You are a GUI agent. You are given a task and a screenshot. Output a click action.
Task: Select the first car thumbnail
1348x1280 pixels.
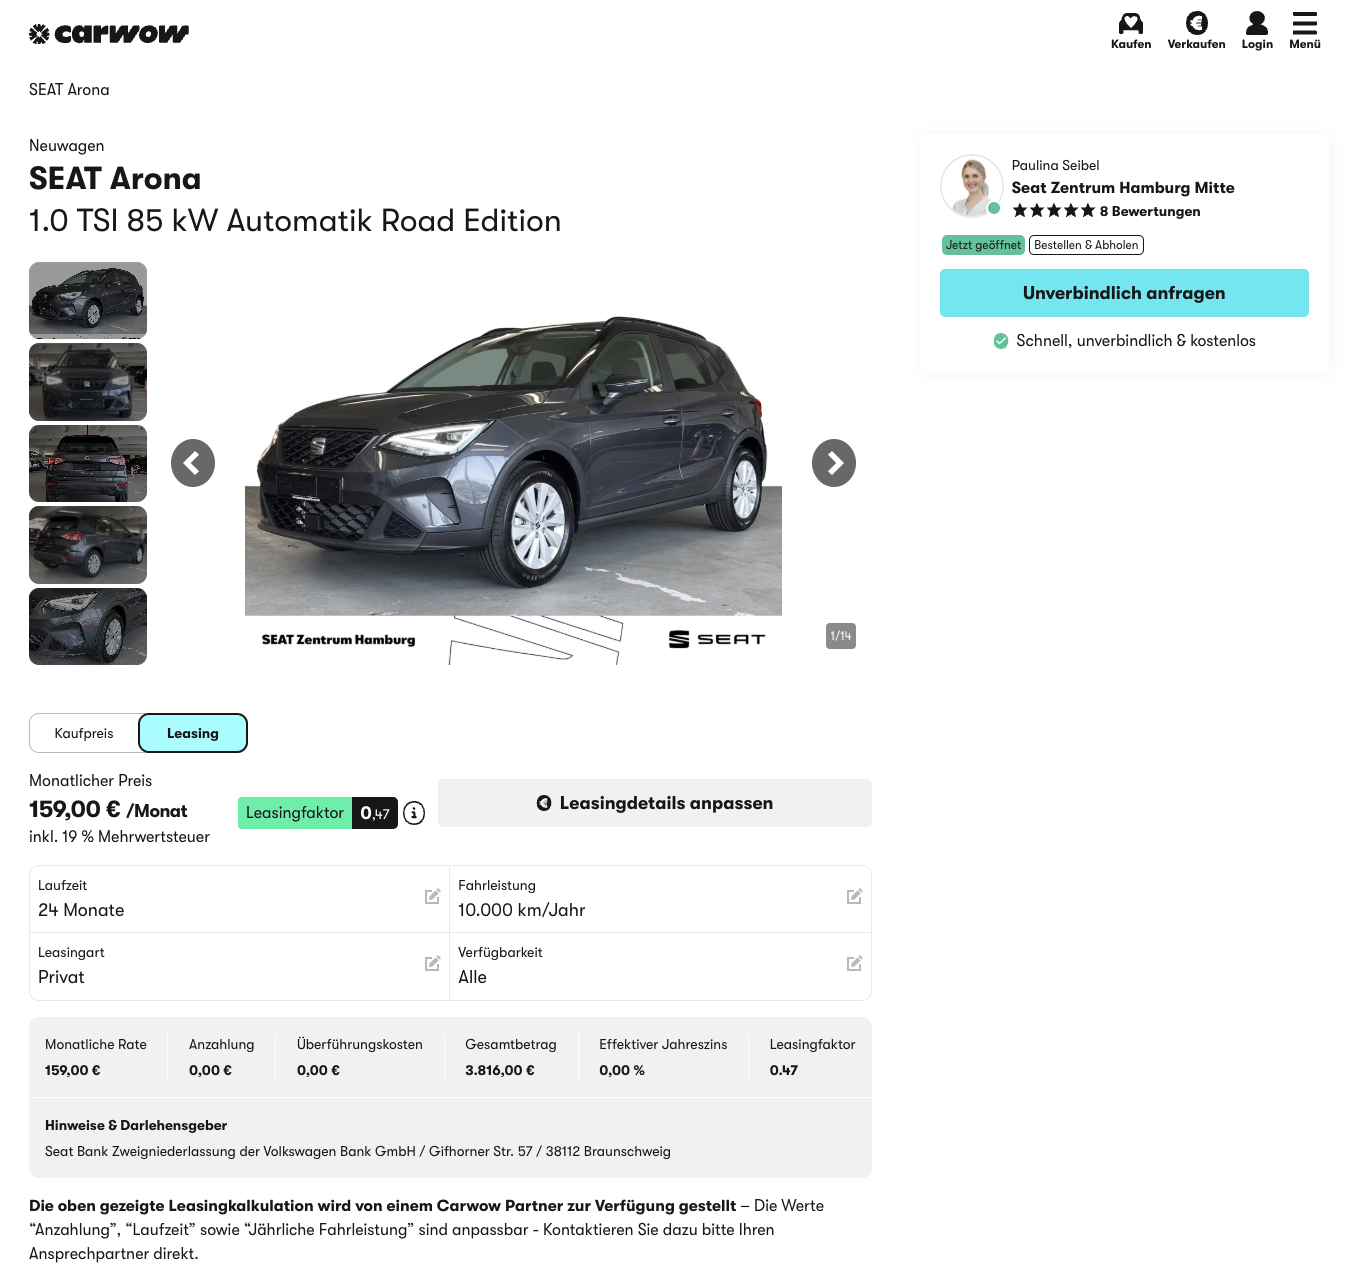tap(88, 300)
